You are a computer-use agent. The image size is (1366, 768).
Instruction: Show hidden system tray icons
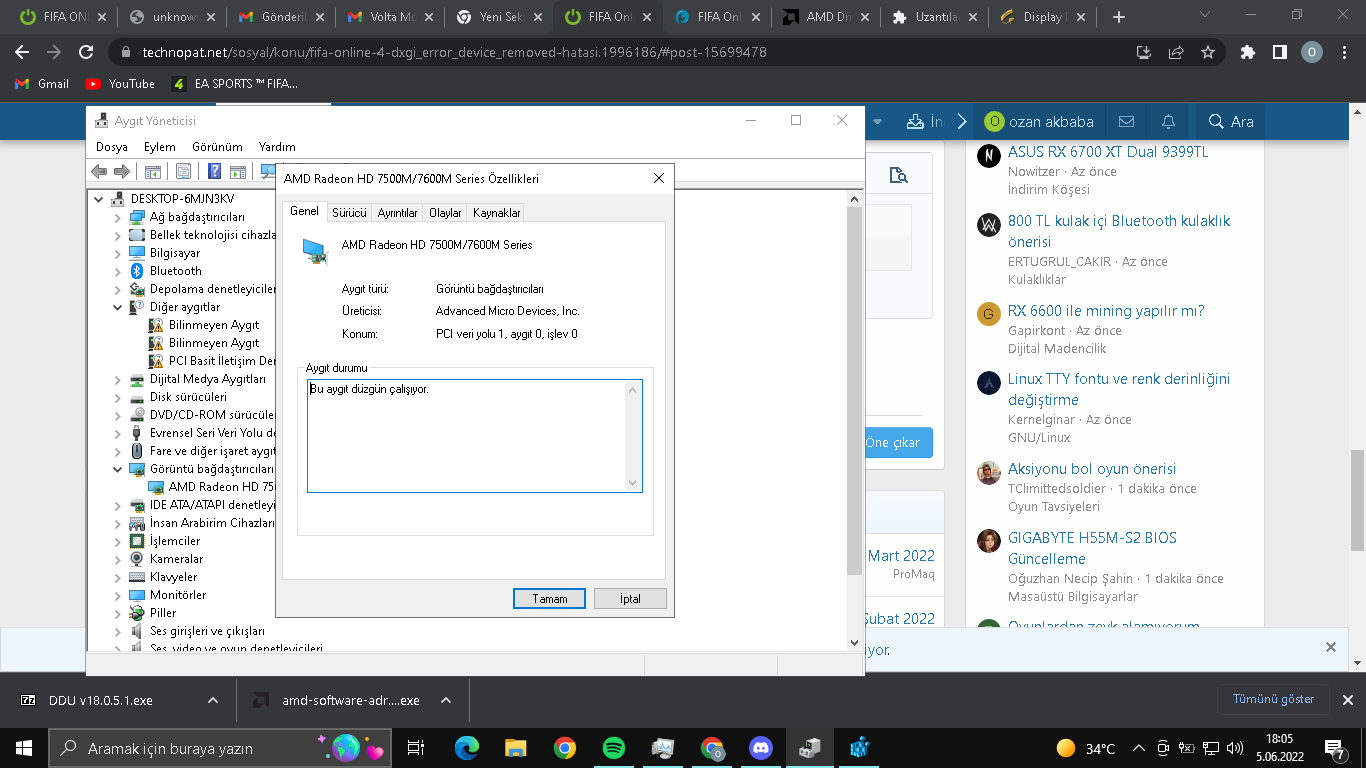pyautogui.click(x=1138, y=748)
